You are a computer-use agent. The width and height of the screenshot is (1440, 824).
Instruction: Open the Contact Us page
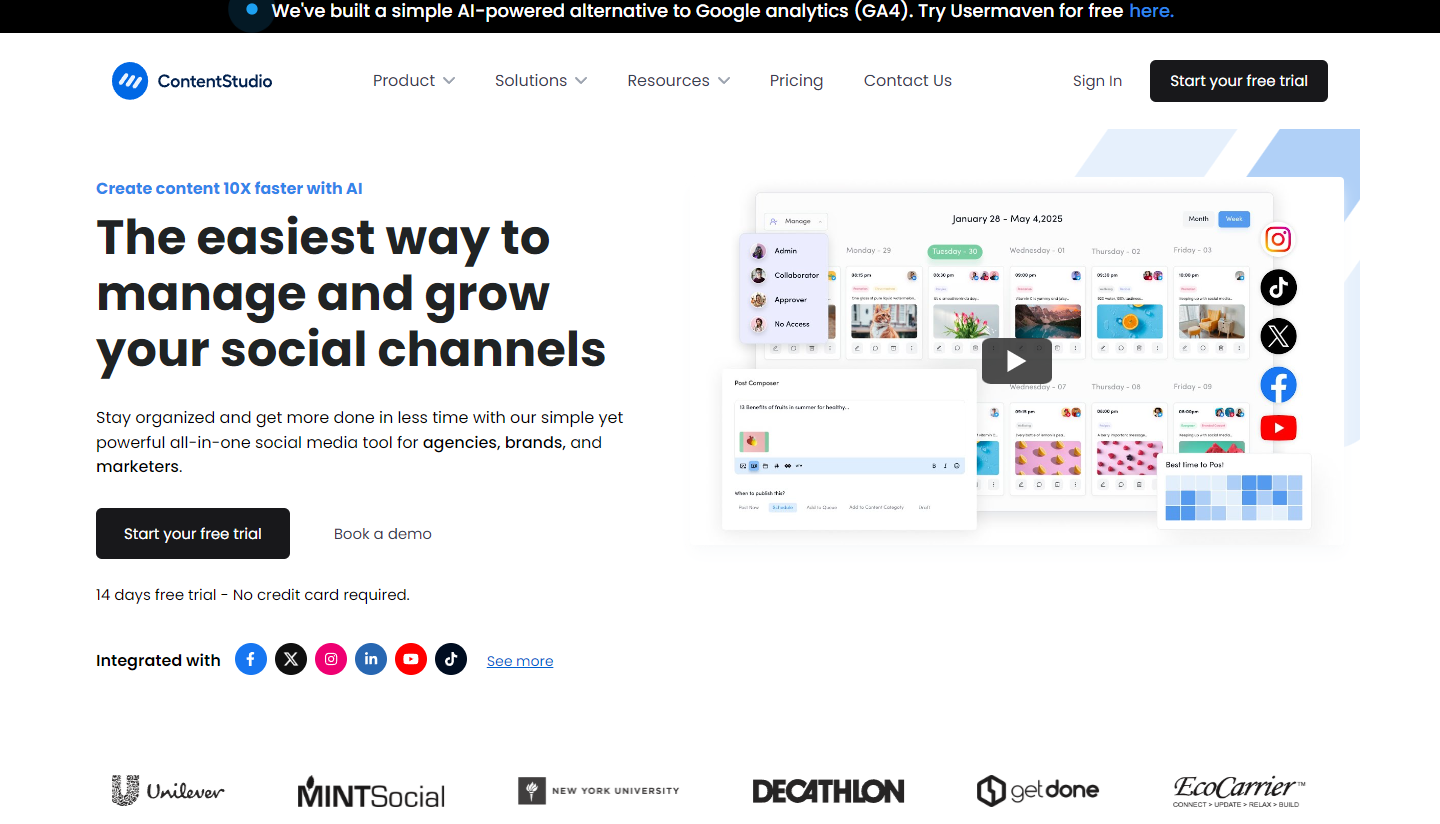[x=908, y=81]
